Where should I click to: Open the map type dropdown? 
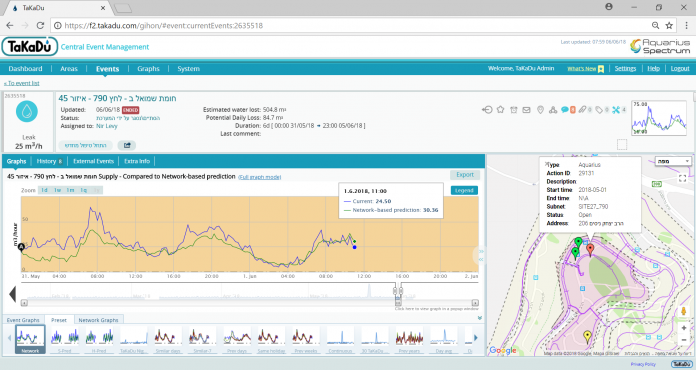(673, 161)
